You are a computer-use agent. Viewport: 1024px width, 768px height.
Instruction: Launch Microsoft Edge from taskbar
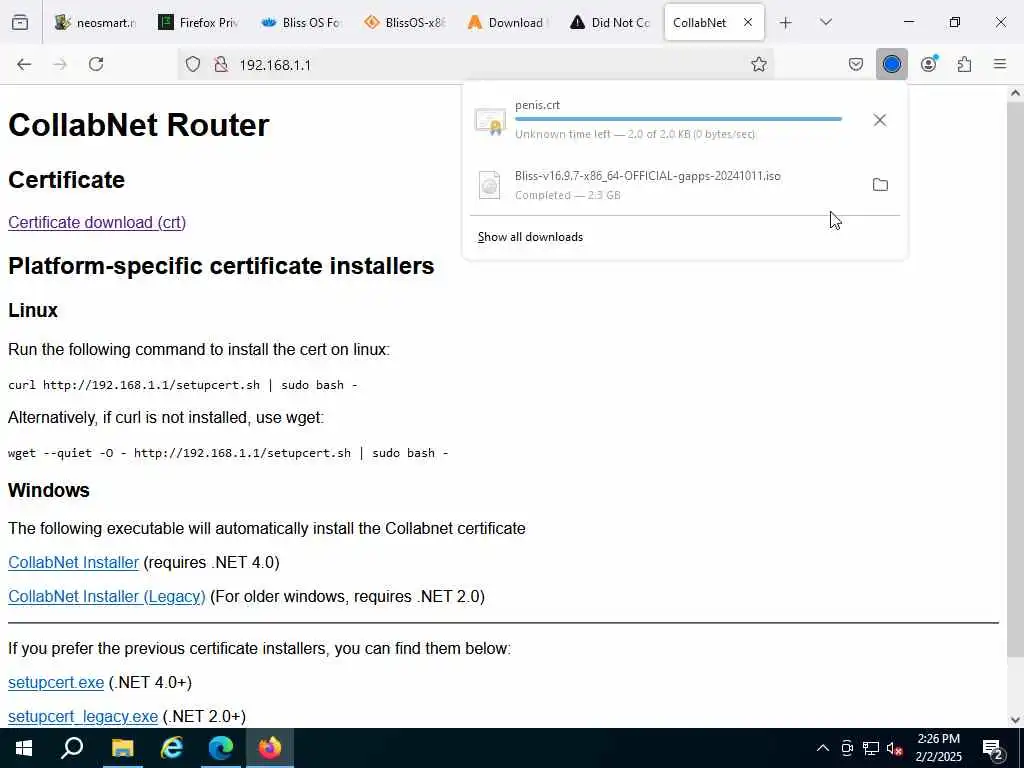point(221,748)
